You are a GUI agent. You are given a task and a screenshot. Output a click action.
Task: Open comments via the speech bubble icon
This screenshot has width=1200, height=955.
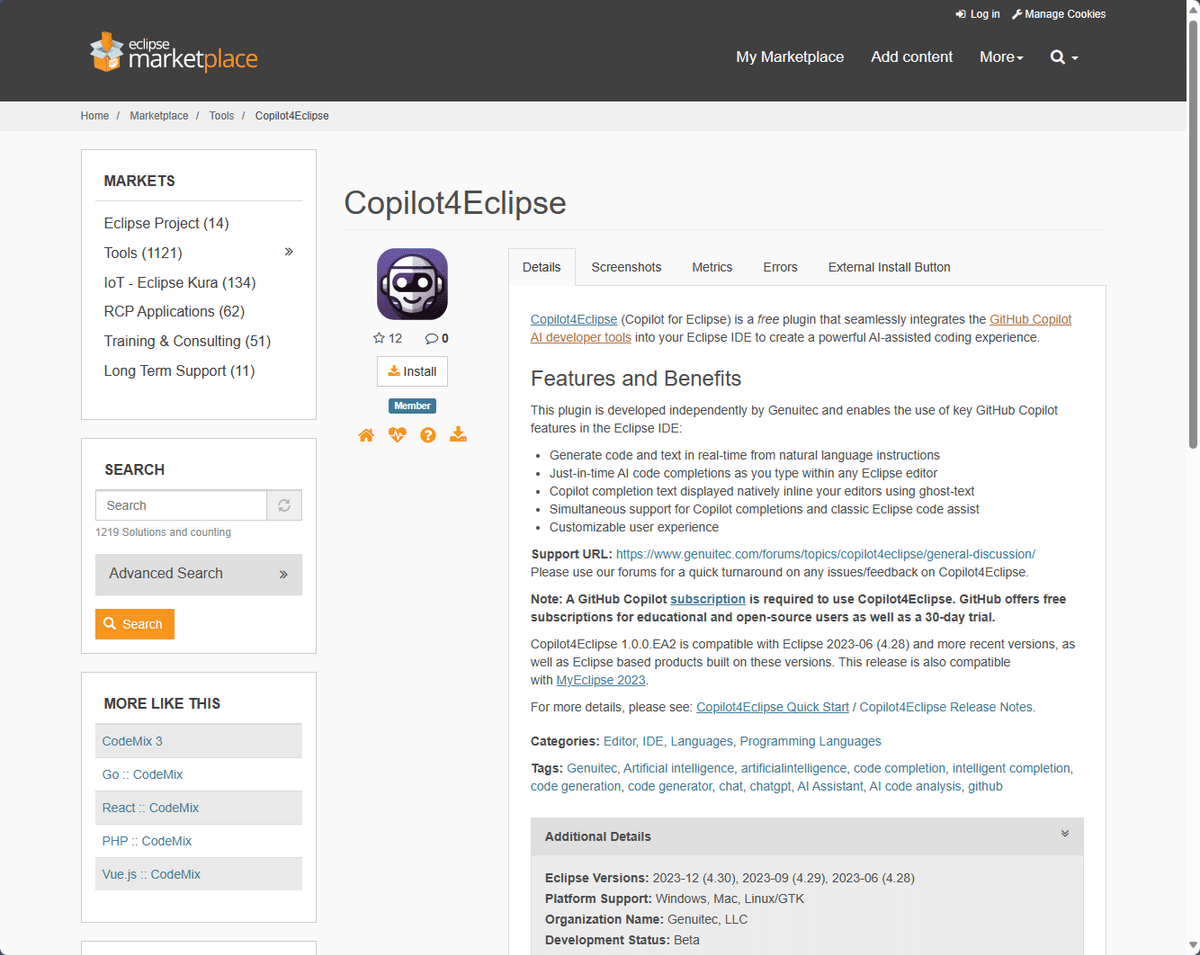pos(431,338)
